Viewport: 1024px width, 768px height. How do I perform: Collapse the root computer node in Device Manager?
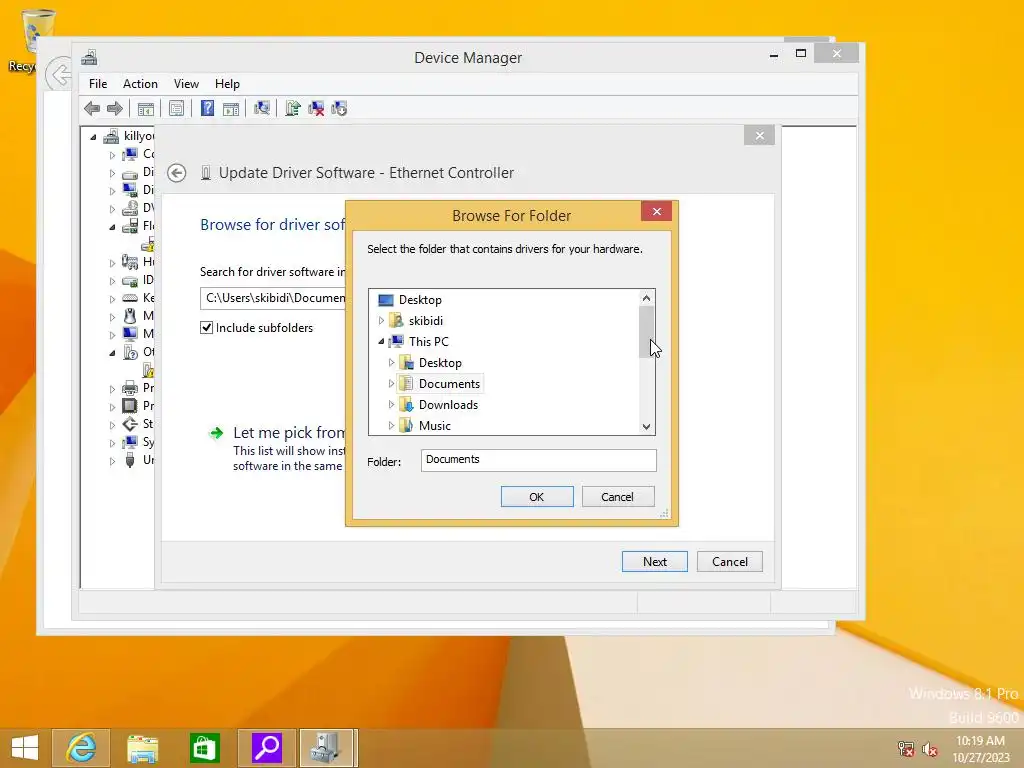pyautogui.click(x=93, y=136)
